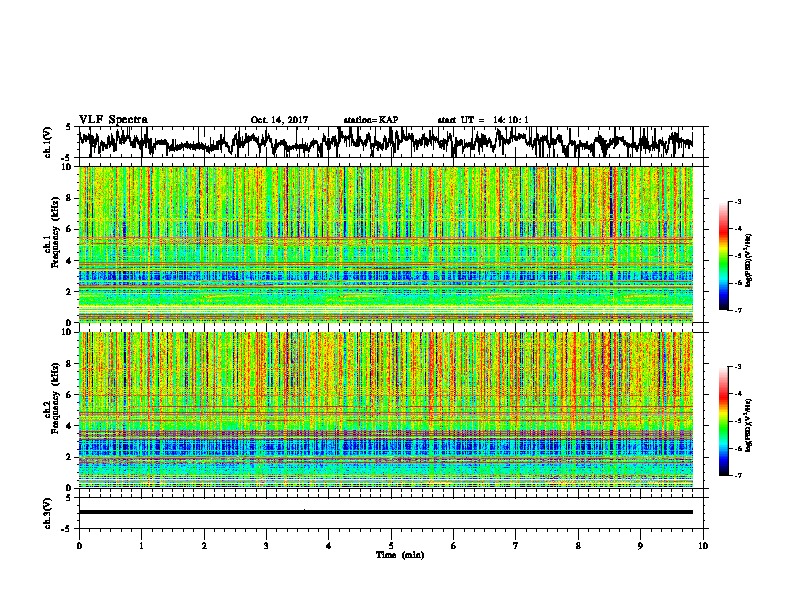Click the "ch.1(V)" axis label at top

pyautogui.click(x=48, y=142)
